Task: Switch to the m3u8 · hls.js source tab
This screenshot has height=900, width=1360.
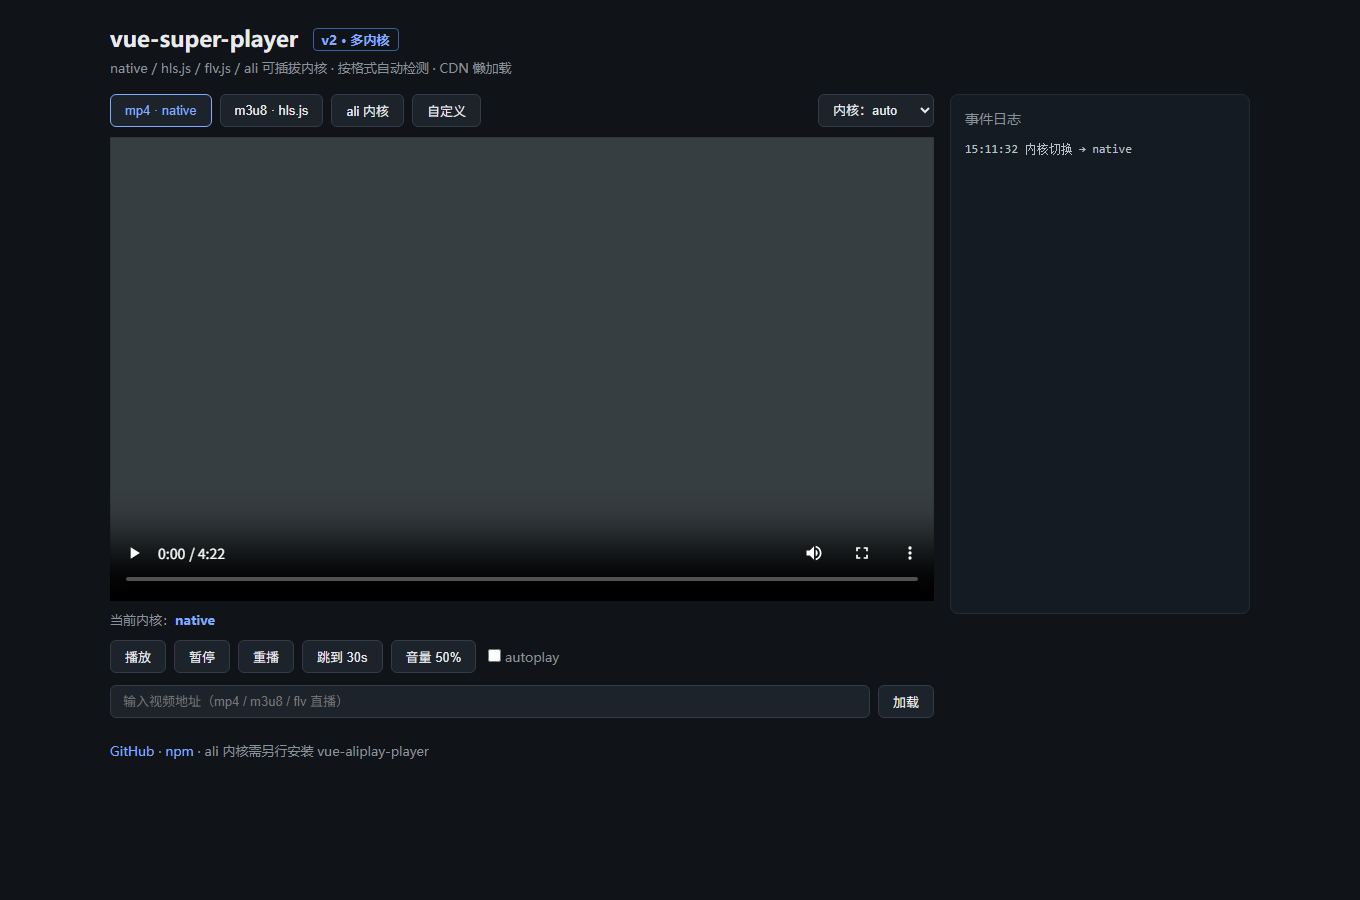Action: point(271,111)
